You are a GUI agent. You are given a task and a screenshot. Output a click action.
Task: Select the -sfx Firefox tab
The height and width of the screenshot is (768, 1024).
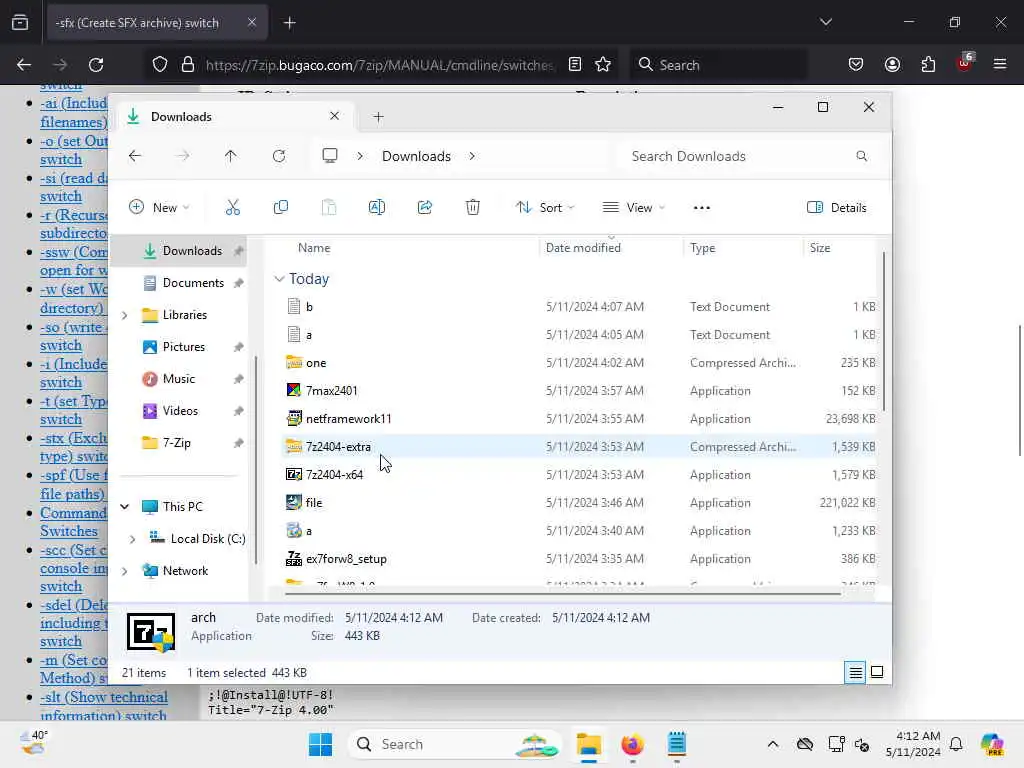tap(157, 23)
